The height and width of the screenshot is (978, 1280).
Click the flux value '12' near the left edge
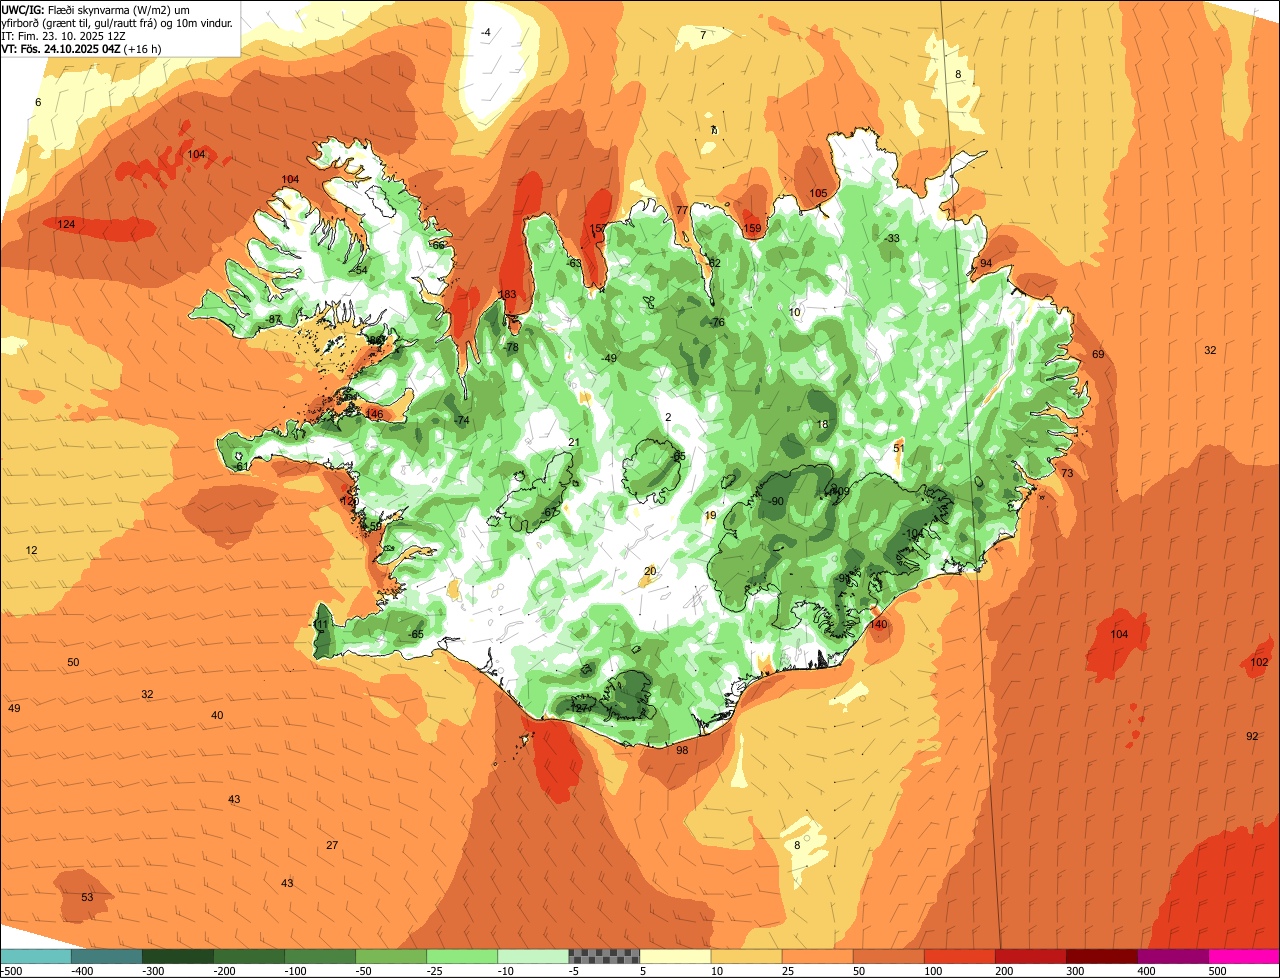point(31,550)
